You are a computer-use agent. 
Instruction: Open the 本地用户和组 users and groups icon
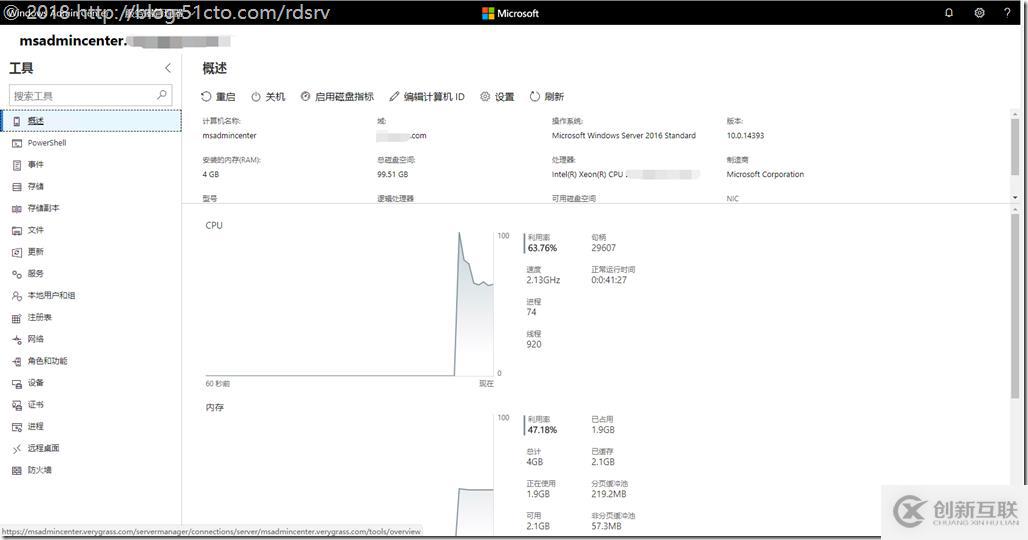(x=17, y=296)
